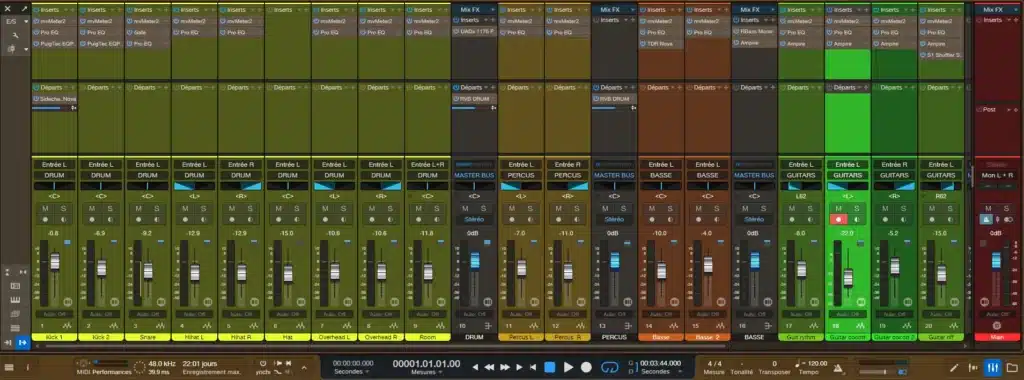
Task: Close the mixer console with the X icon
Action: pyautogui.click(x=8, y=9)
